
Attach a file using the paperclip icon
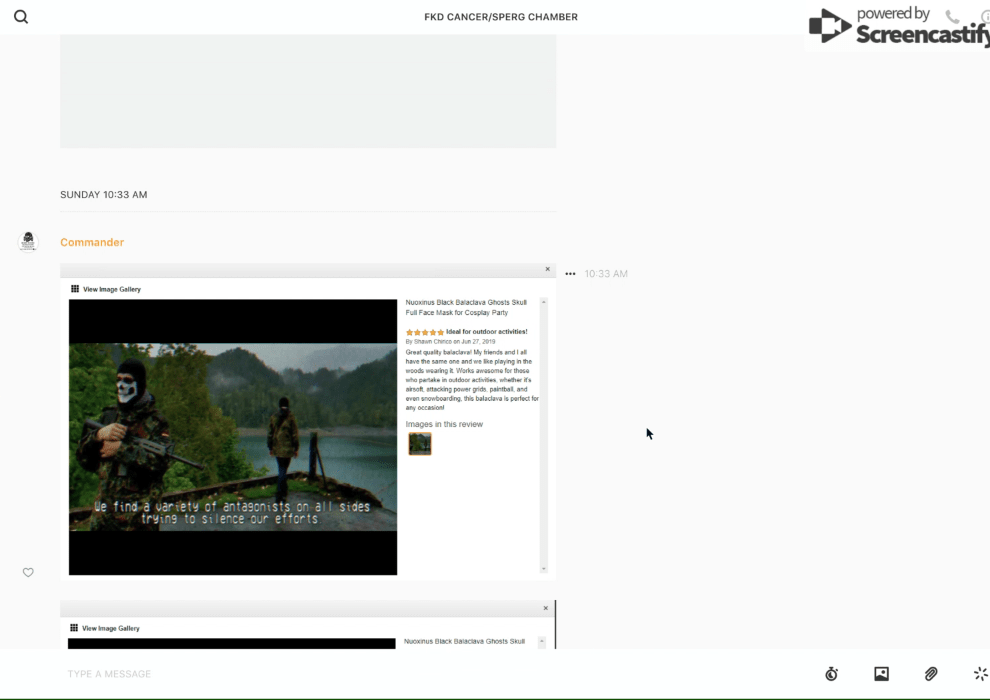[931, 674]
